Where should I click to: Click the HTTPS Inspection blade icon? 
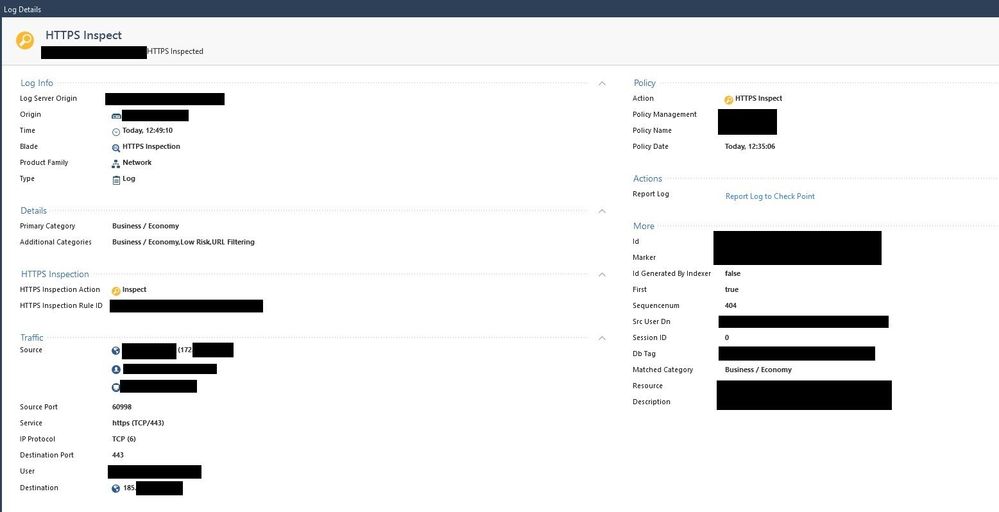116,147
